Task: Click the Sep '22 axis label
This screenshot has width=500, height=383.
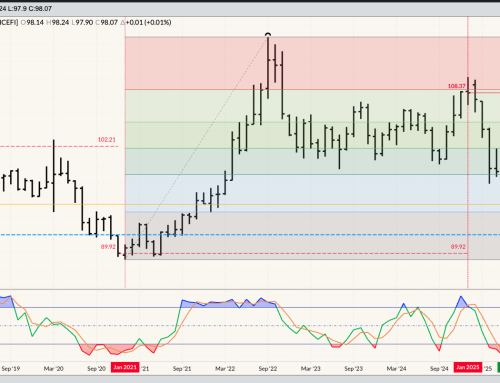Action: pos(268,369)
